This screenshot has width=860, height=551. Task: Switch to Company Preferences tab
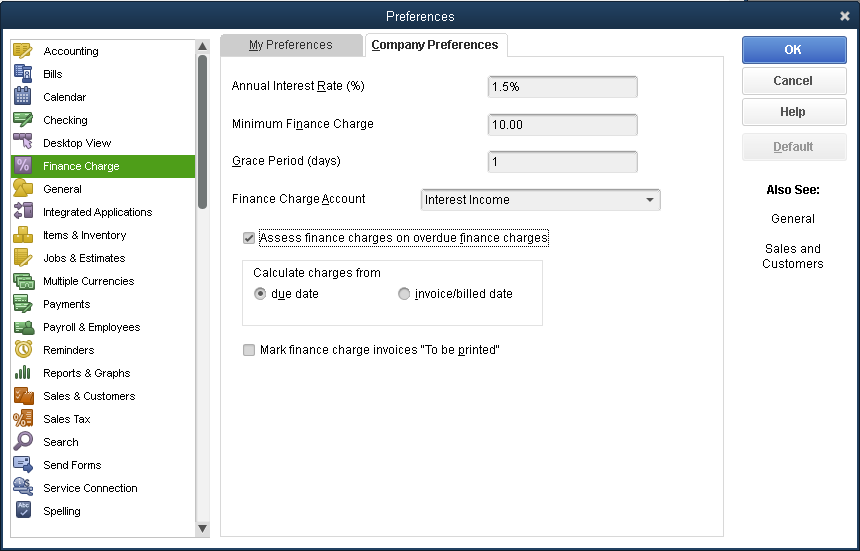point(435,45)
